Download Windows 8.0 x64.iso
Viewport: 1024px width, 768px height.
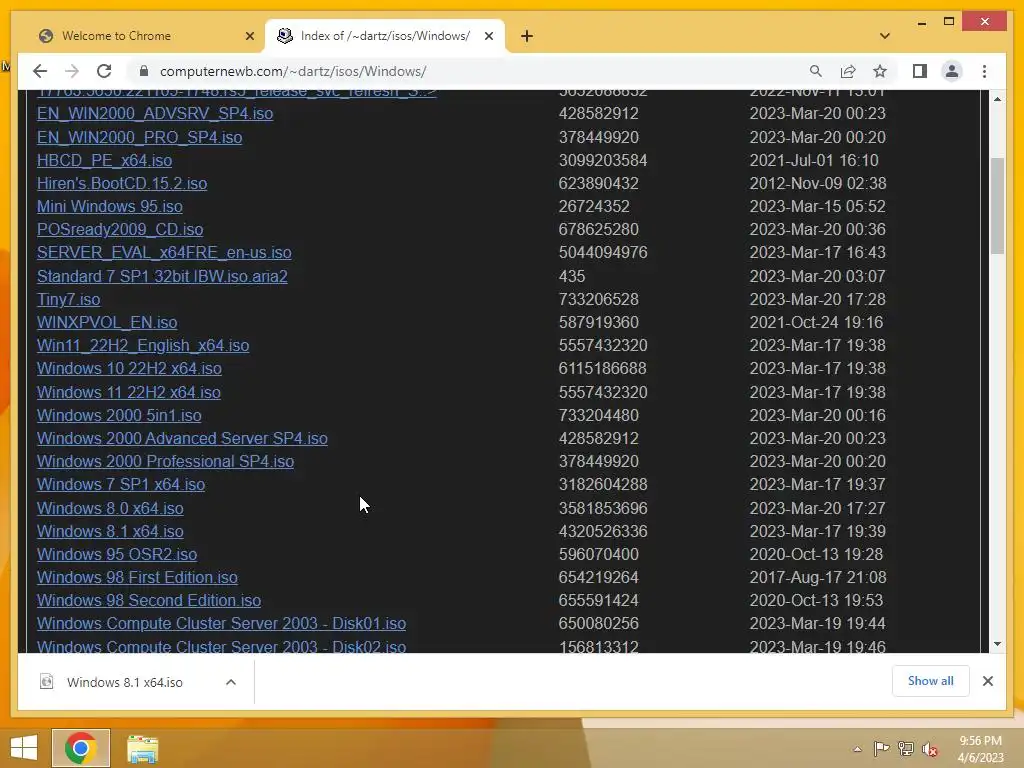click(x=110, y=508)
